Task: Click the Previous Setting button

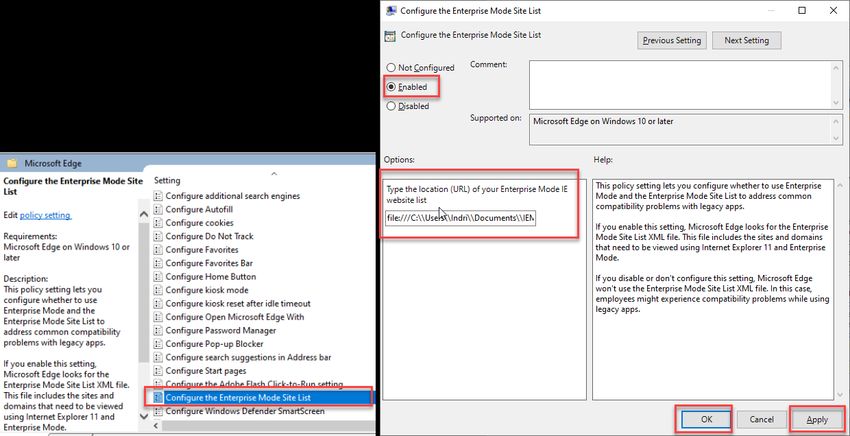Action: (672, 40)
